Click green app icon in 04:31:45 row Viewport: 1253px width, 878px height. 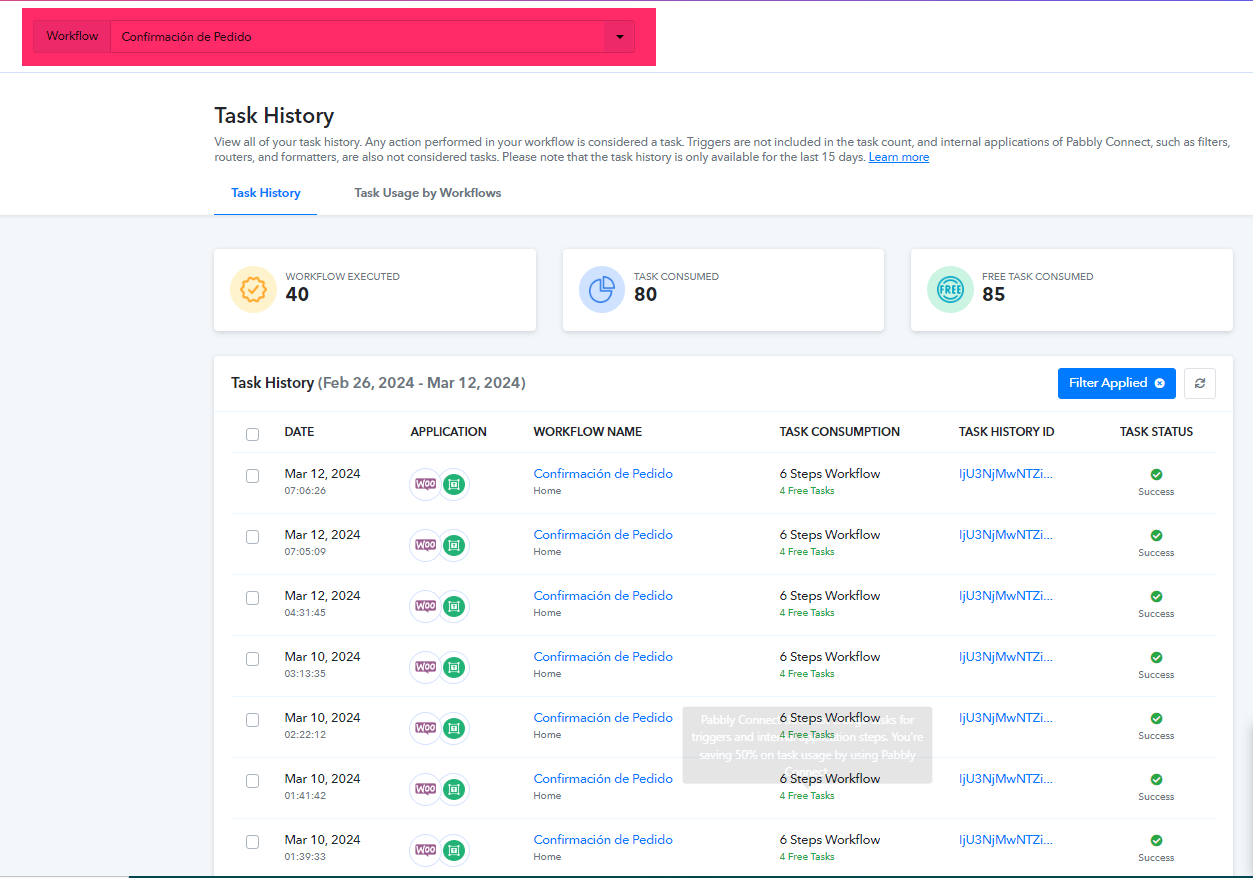coord(454,606)
